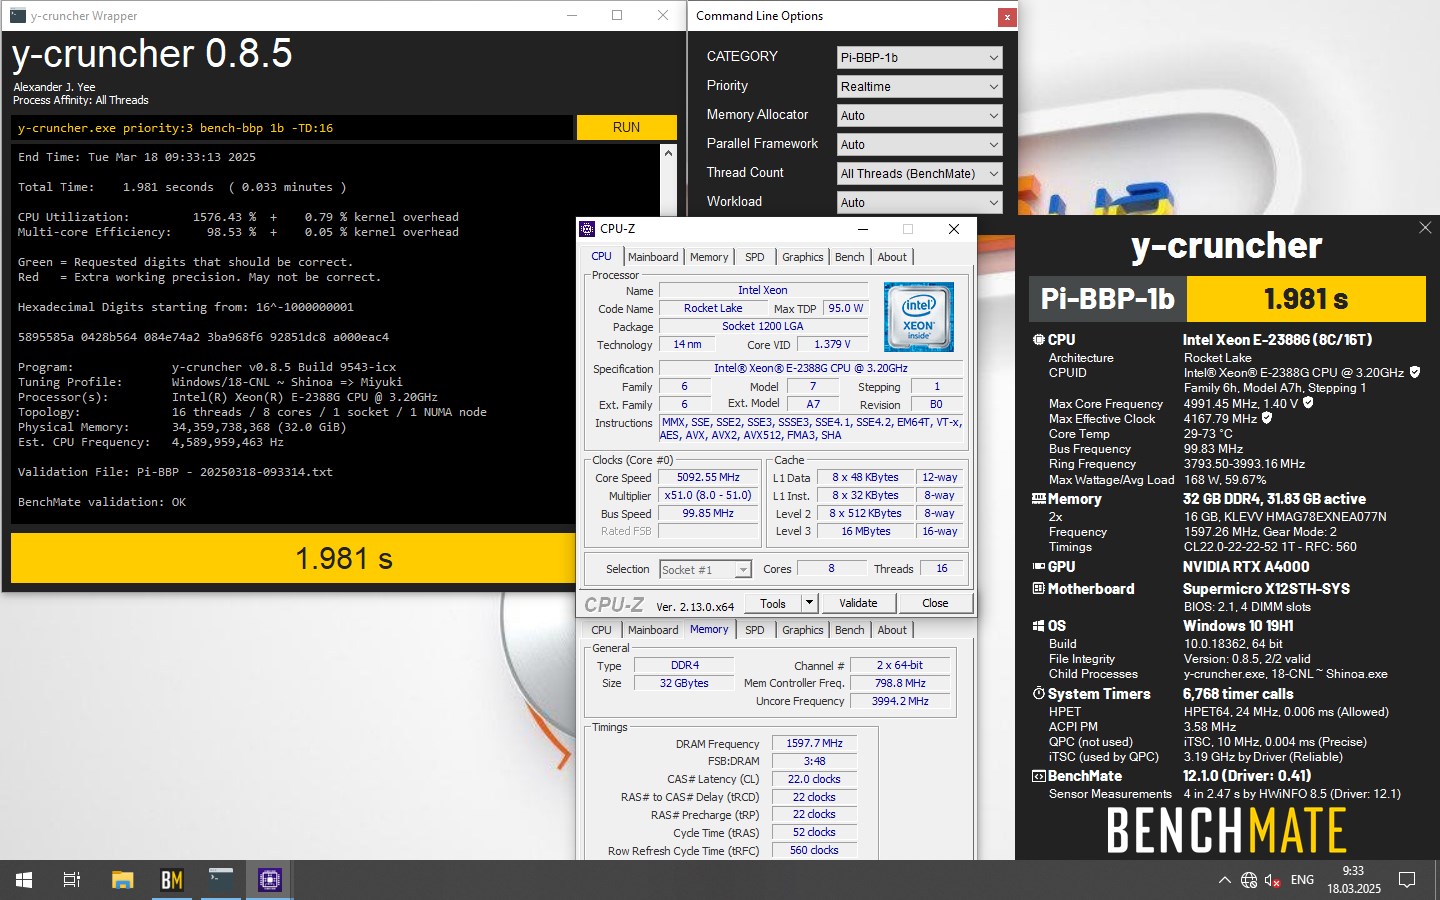Viewport: 1440px width, 900px height.
Task: Click the Code Name field Rocket Lake in CPU-Z
Action: [x=713, y=308]
